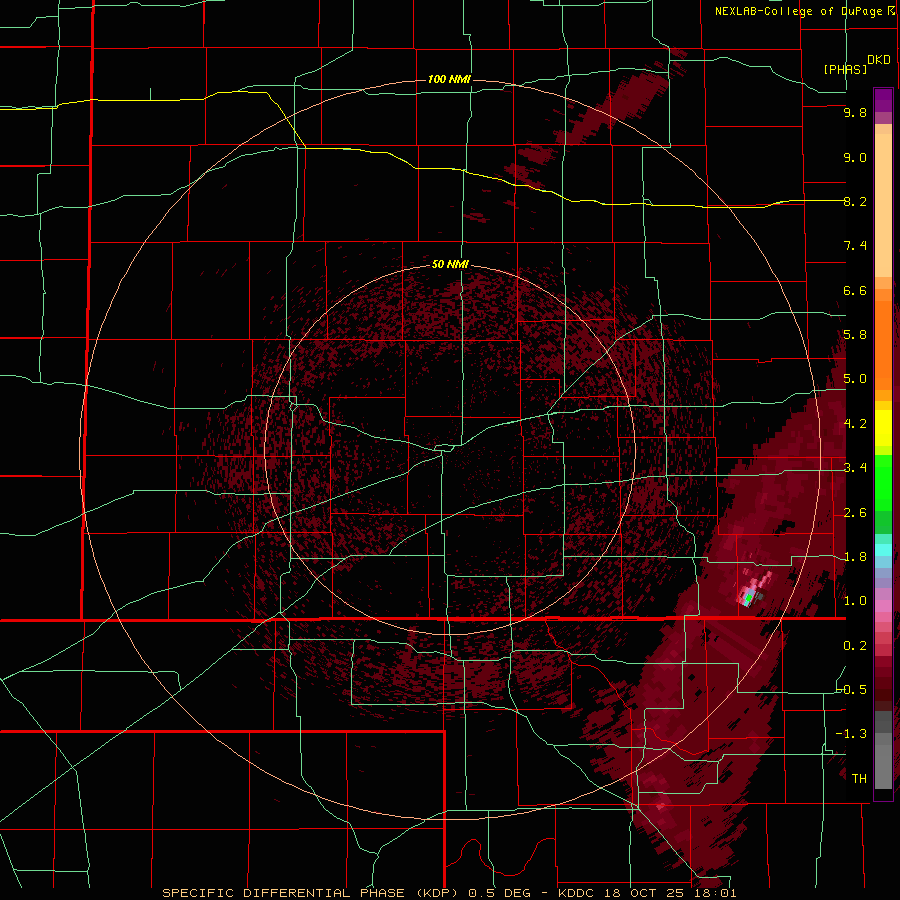Viewport: 900px width, 900px height.
Task: Click the 3.4 color scale value
Action: tap(855, 468)
